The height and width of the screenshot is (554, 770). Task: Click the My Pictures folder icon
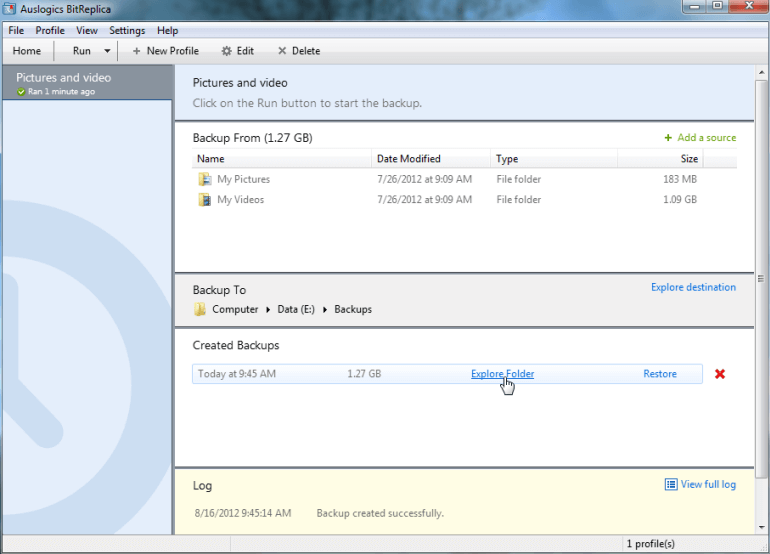(x=204, y=179)
